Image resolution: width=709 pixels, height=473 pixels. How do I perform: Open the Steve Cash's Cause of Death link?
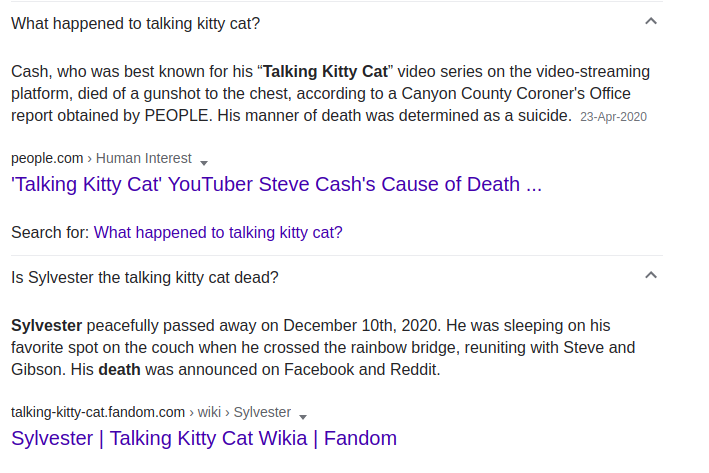pyautogui.click(x=276, y=184)
